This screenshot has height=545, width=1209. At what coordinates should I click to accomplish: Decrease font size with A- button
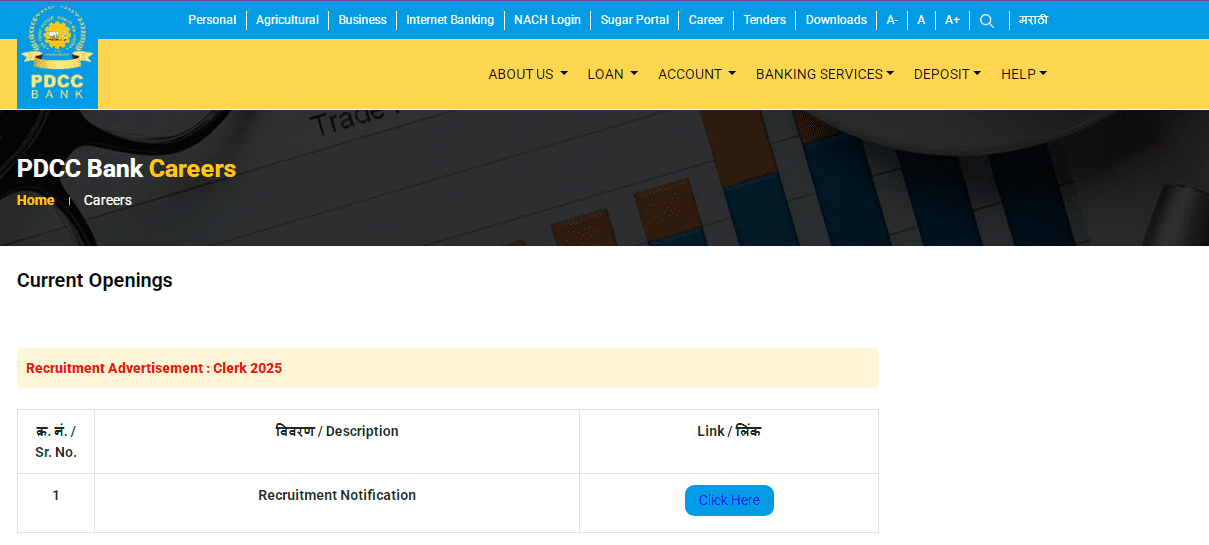click(892, 20)
